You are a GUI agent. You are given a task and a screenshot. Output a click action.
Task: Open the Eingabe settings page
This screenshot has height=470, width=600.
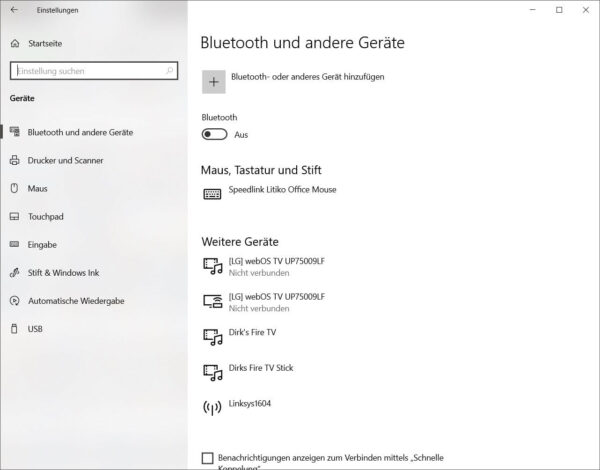click(42, 245)
